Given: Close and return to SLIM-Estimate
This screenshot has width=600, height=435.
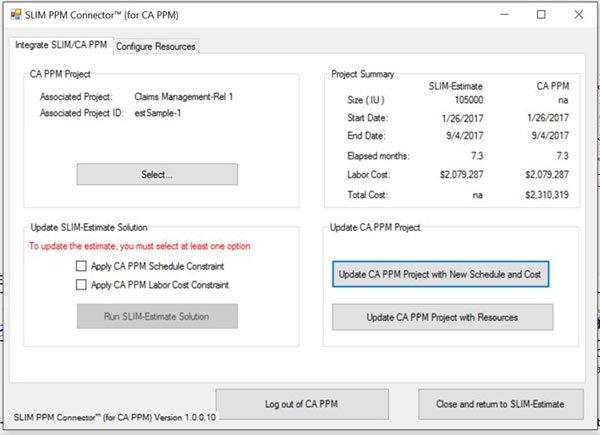Looking at the screenshot, I should [x=501, y=404].
